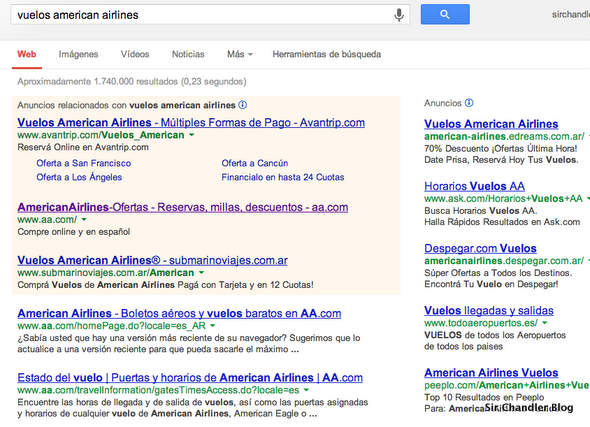Screen dimensions: 590x427
Task: Expand arrow beside www.ask.com/Horarios+Vuelos+AA
Action: (x=588, y=198)
